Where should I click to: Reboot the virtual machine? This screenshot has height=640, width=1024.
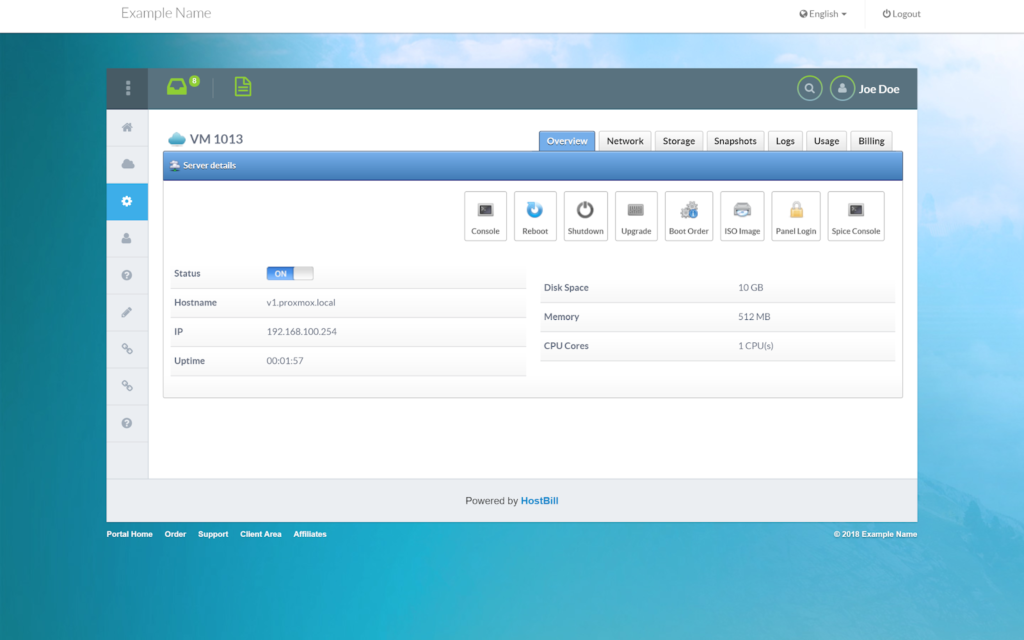tap(535, 216)
